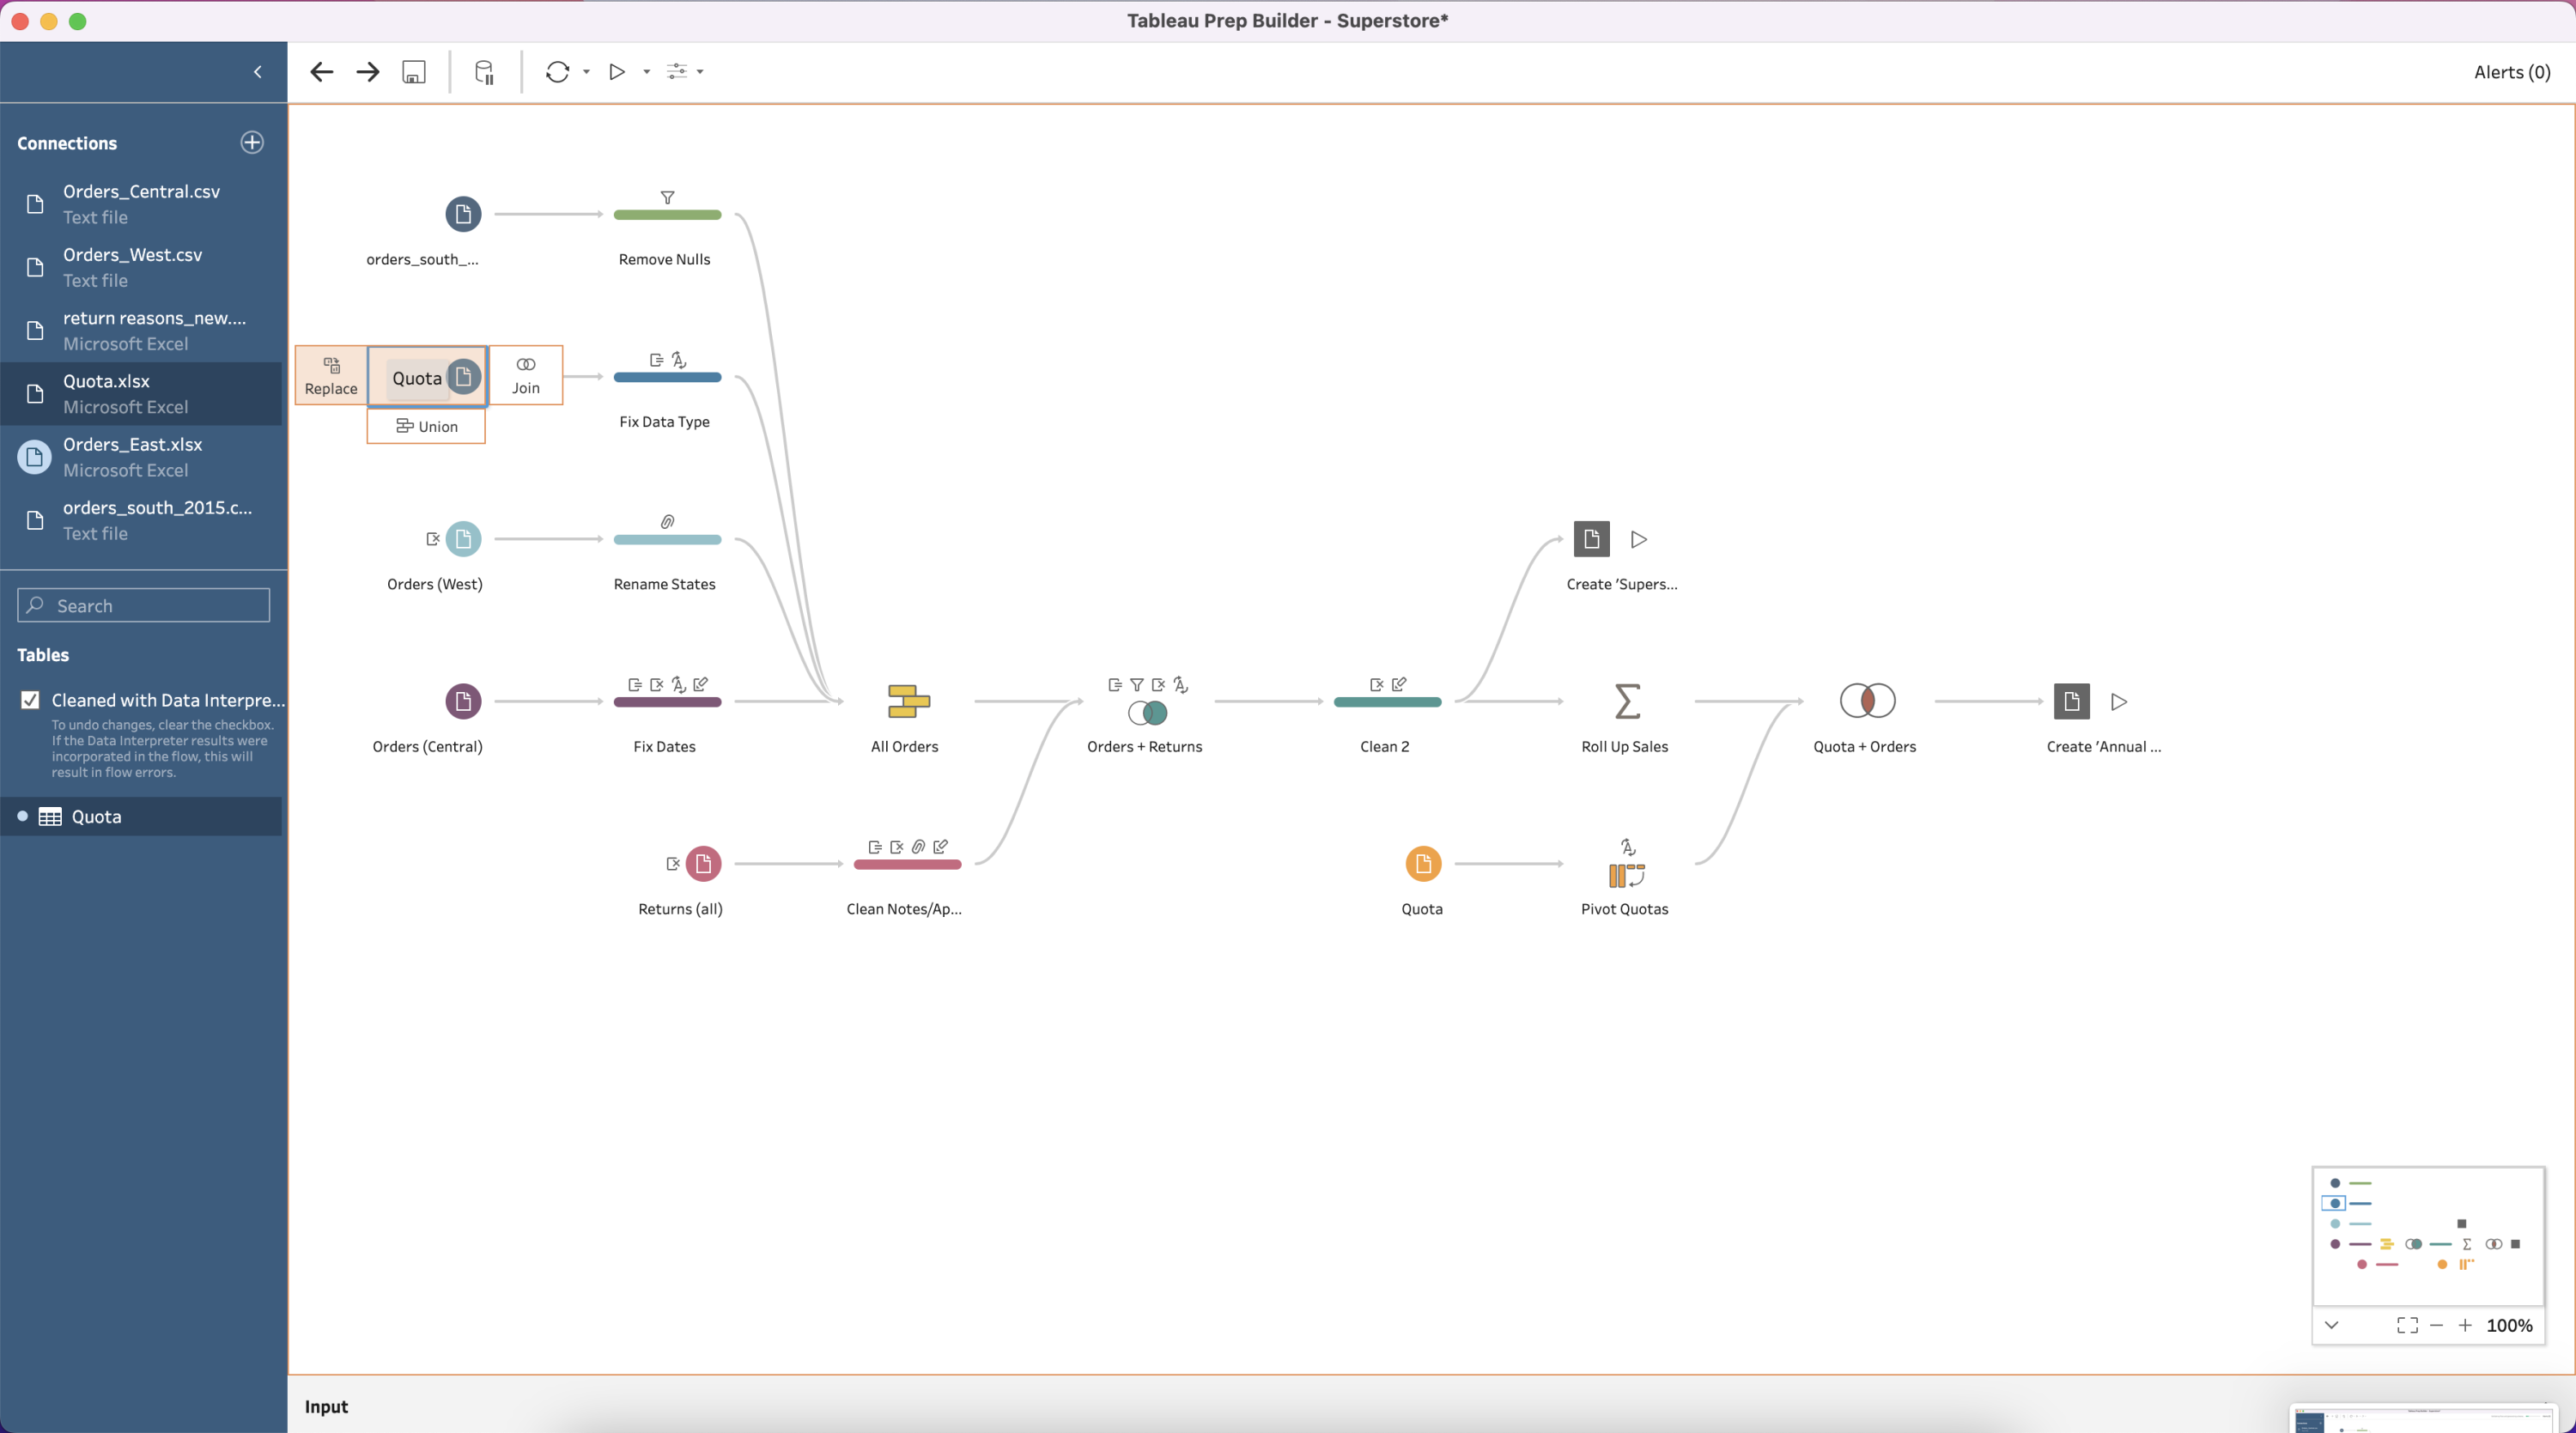Run the Create 'Annual' output step
This screenshot has width=2576, height=1433.
2119,702
